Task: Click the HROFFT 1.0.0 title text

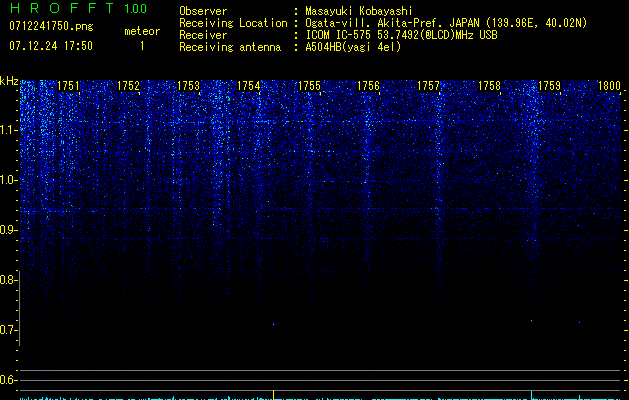Action: pyautogui.click(x=78, y=8)
